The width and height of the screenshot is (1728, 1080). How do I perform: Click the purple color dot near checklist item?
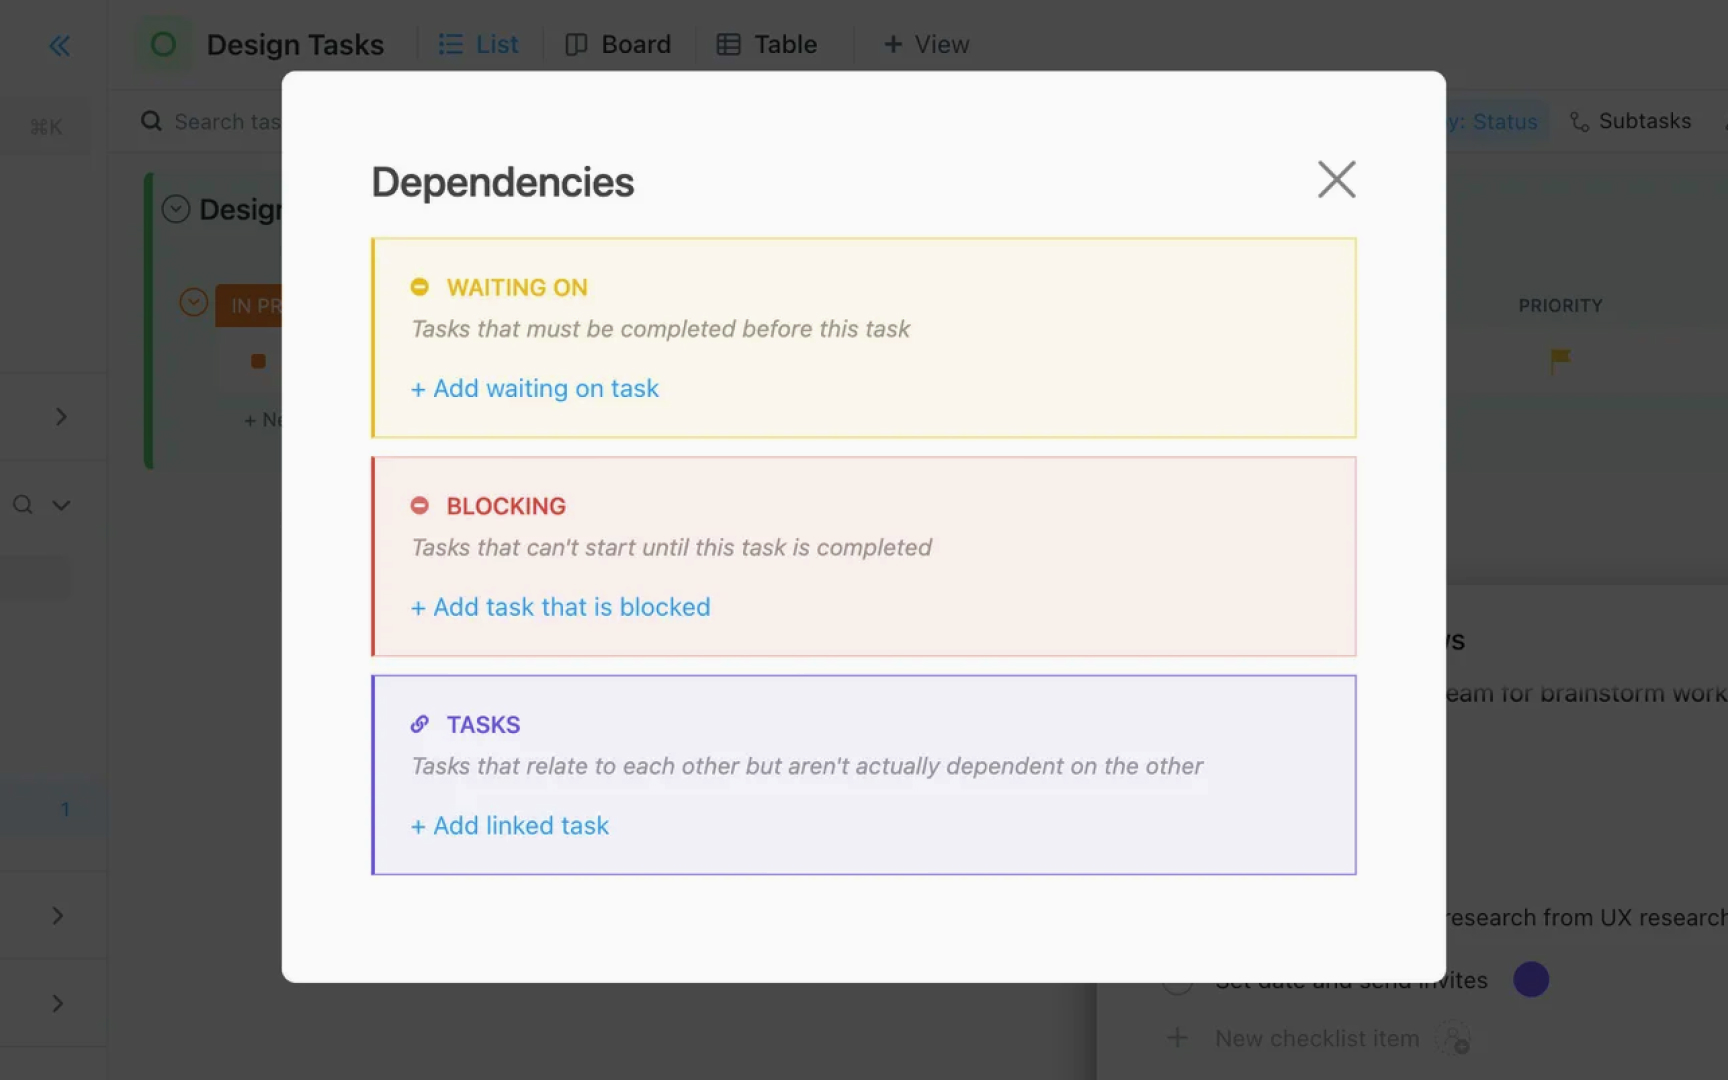pyautogui.click(x=1530, y=979)
